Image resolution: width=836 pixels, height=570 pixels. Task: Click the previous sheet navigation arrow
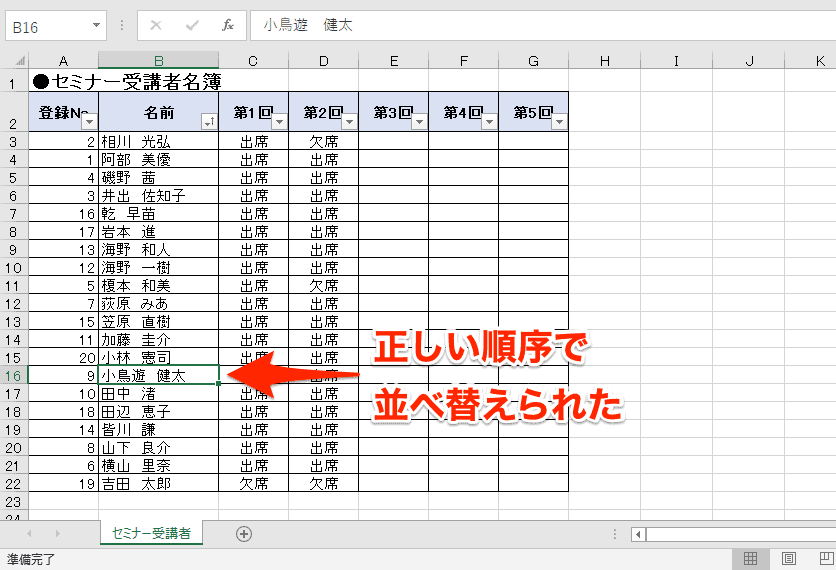29,534
